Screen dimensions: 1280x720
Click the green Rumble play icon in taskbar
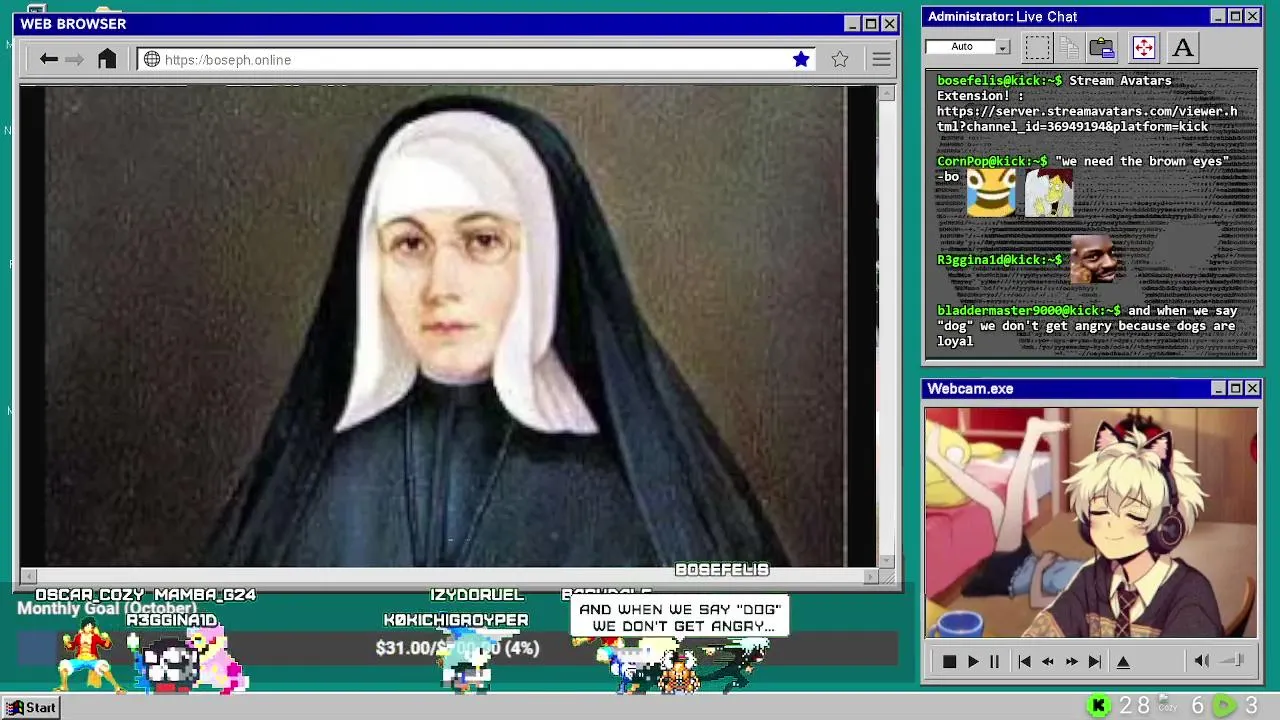(1224, 706)
